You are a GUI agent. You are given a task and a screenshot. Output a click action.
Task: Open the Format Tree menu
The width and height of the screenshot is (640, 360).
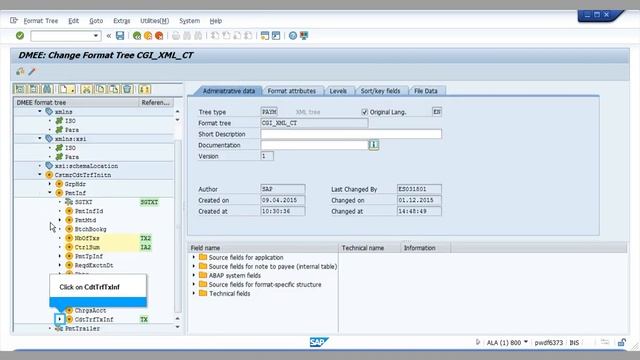[x=41, y=21]
